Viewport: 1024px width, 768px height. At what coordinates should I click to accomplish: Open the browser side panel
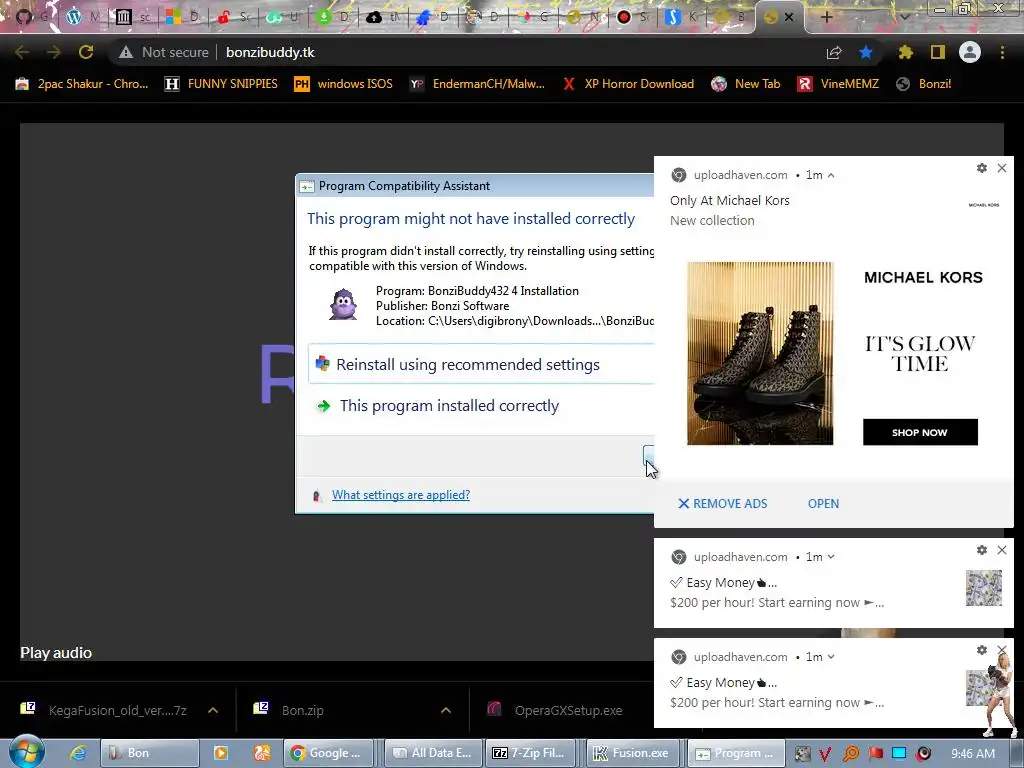(x=938, y=52)
